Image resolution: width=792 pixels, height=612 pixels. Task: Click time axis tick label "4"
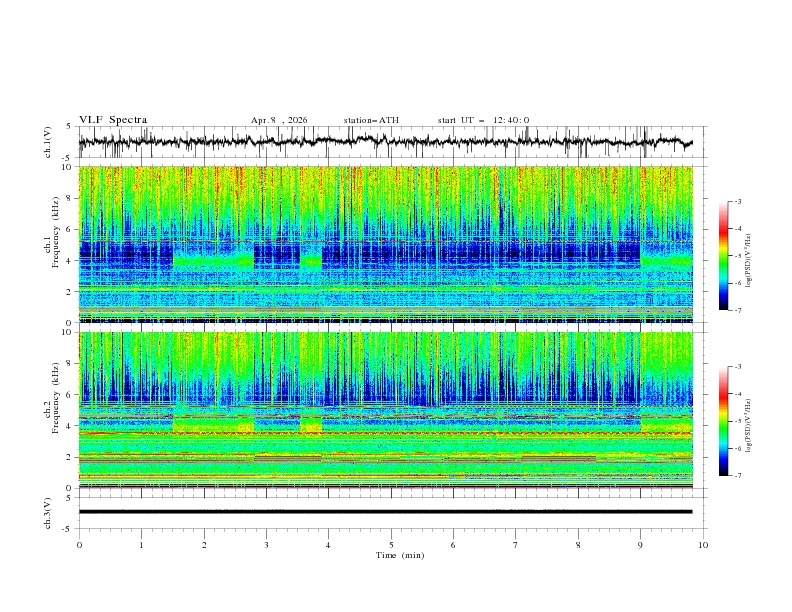328,545
